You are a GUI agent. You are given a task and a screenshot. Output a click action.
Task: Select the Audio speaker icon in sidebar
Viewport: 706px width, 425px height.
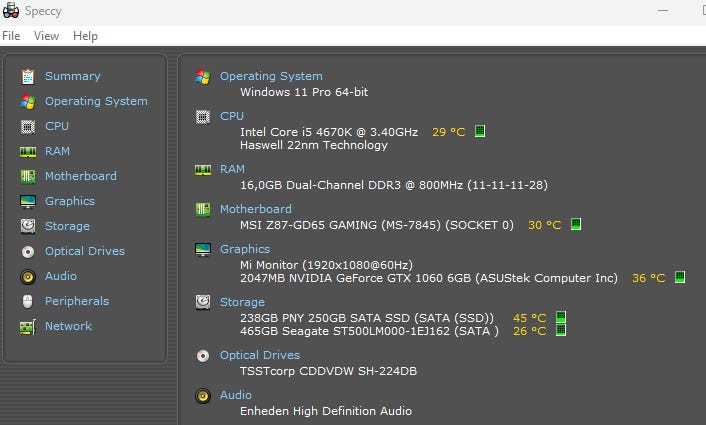pyautogui.click(x=28, y=276)
